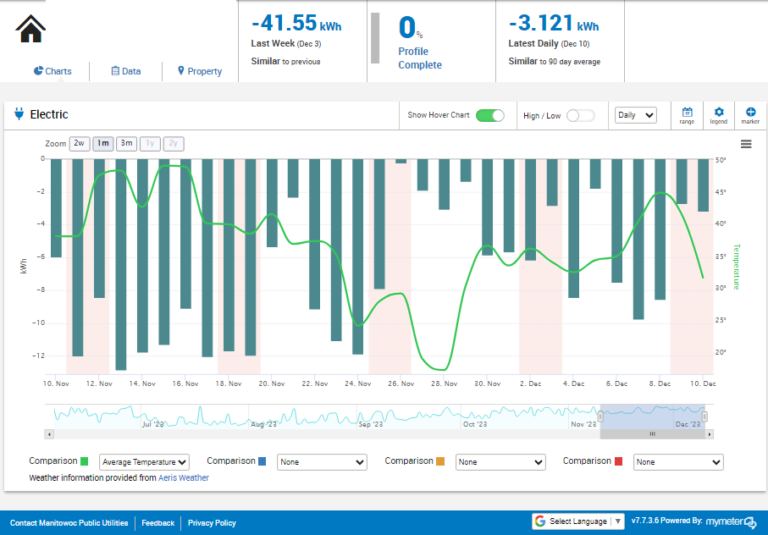Open the legend gear icon
This screenshot has width=768, height=535.
pyautogui.click(x=718, y=114)
